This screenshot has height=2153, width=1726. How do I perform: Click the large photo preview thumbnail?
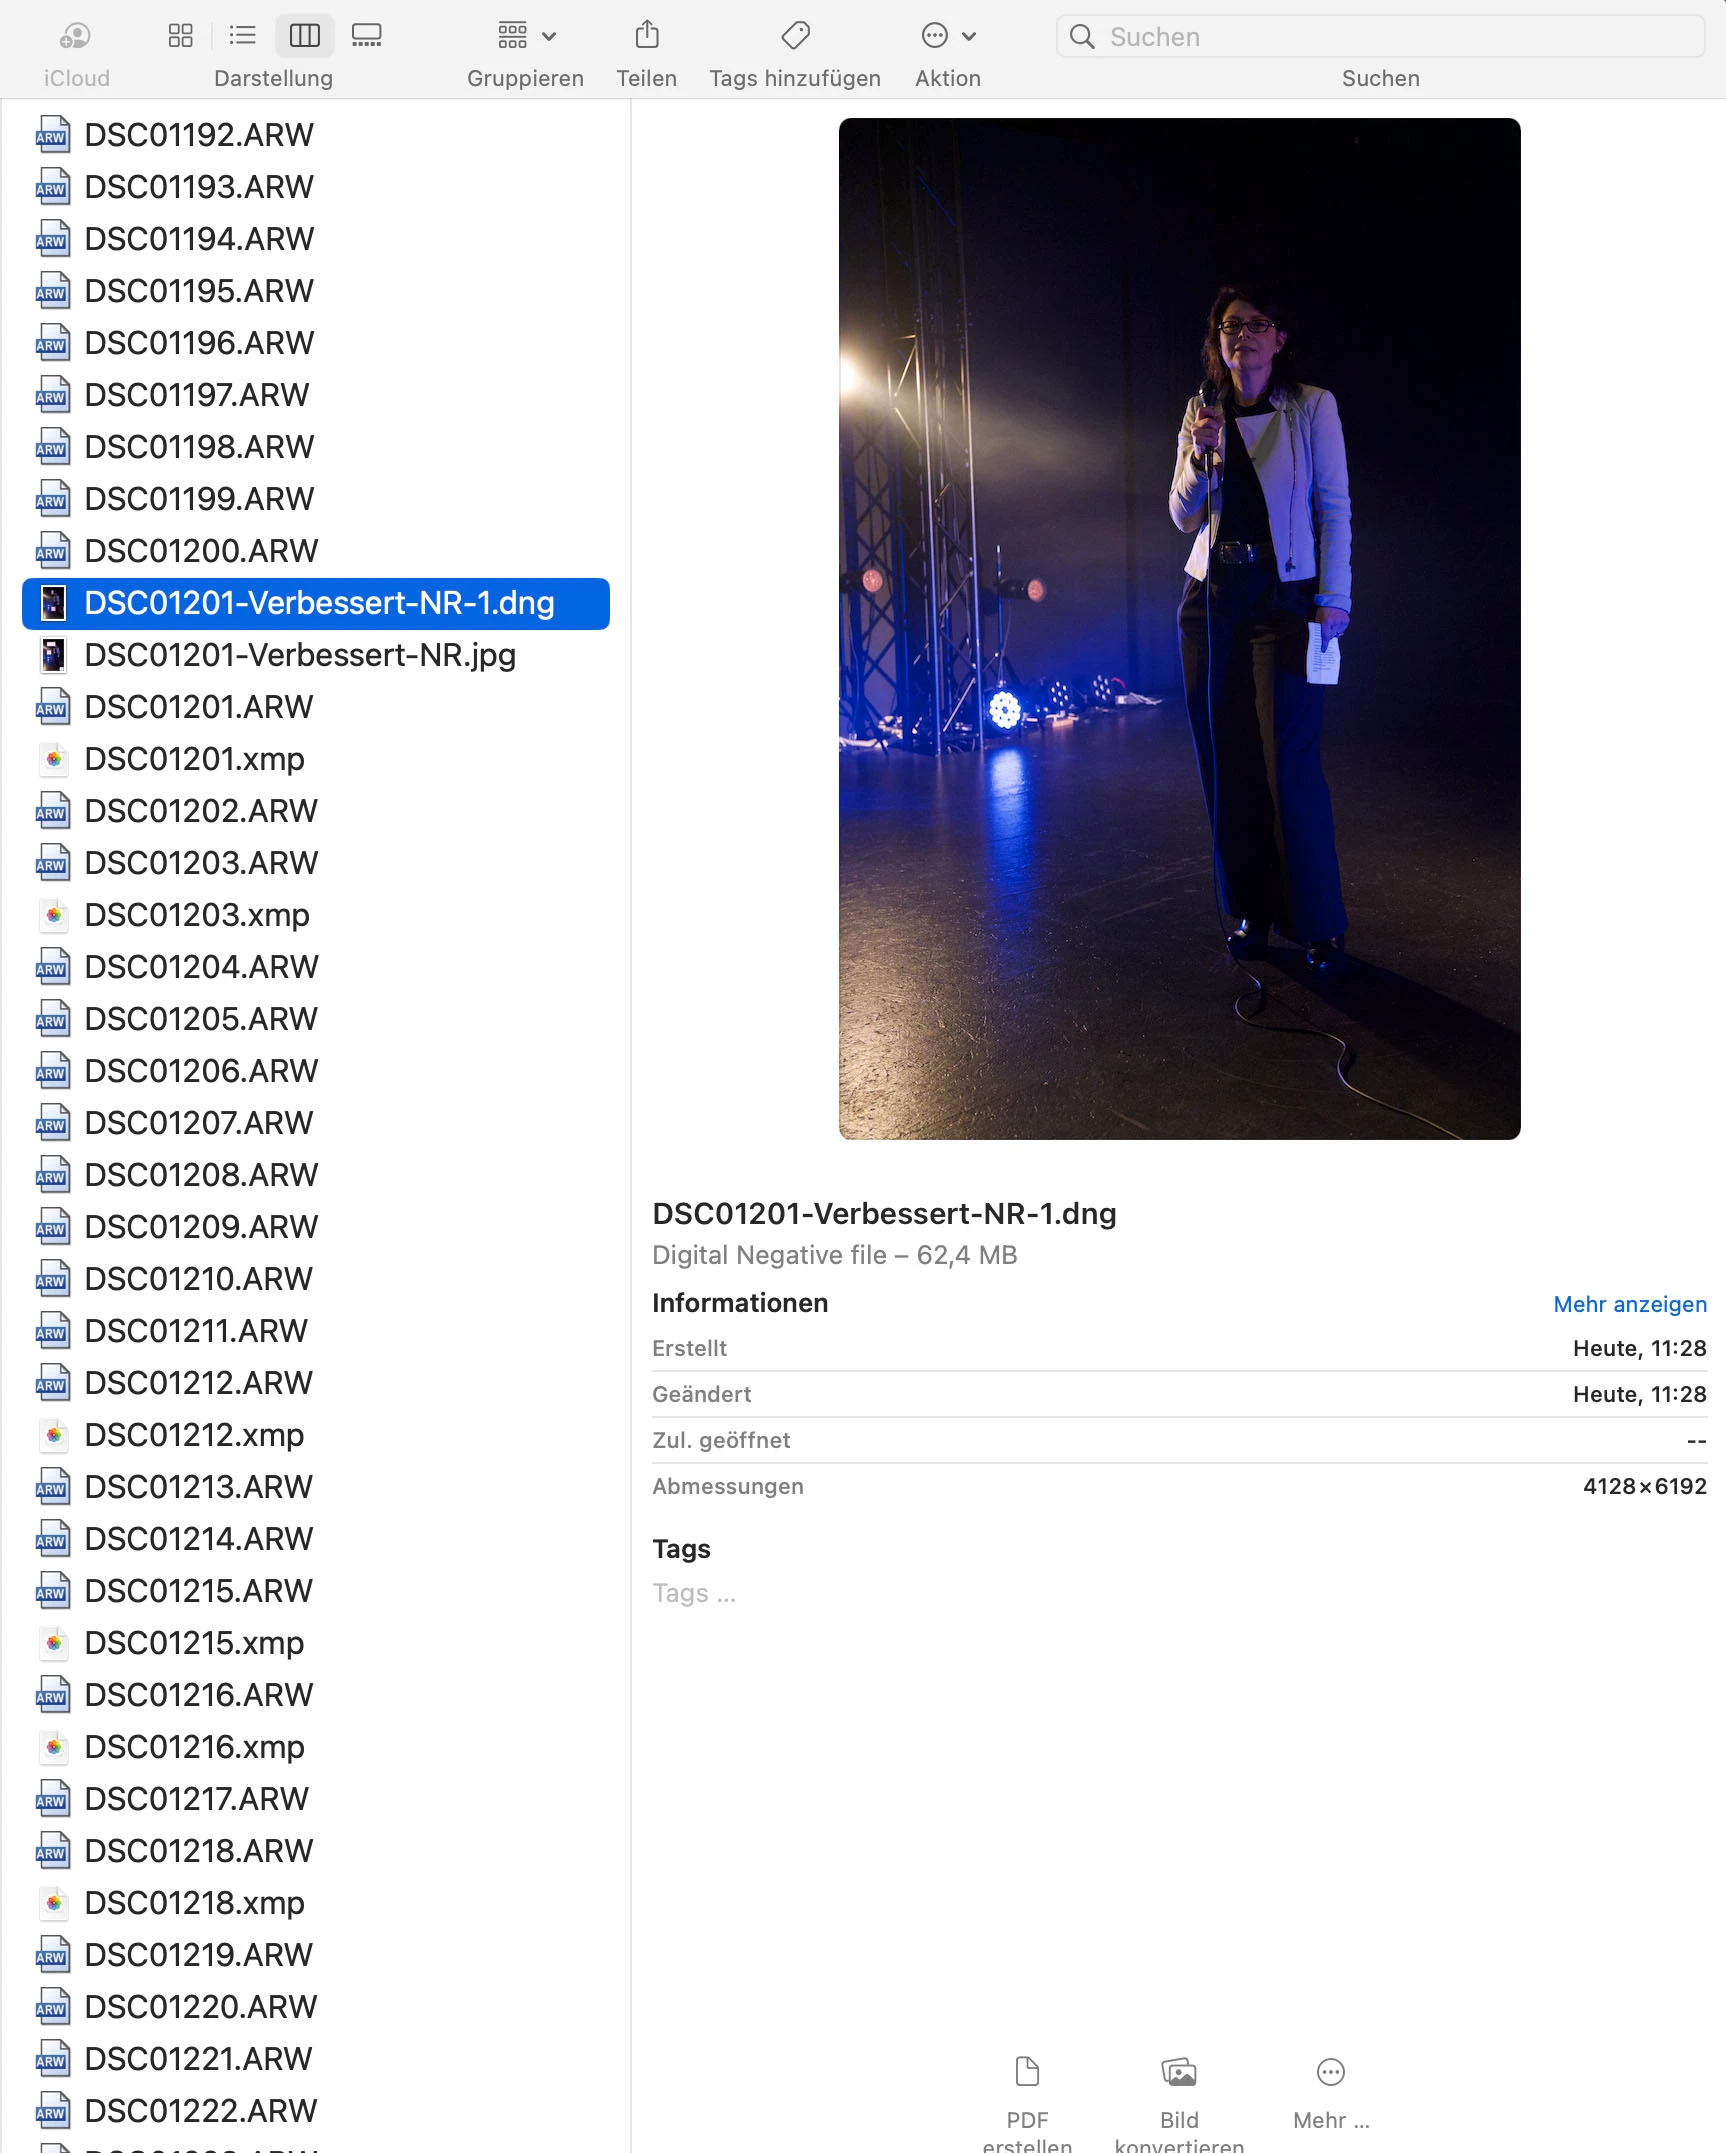[x=1179, y=628]
